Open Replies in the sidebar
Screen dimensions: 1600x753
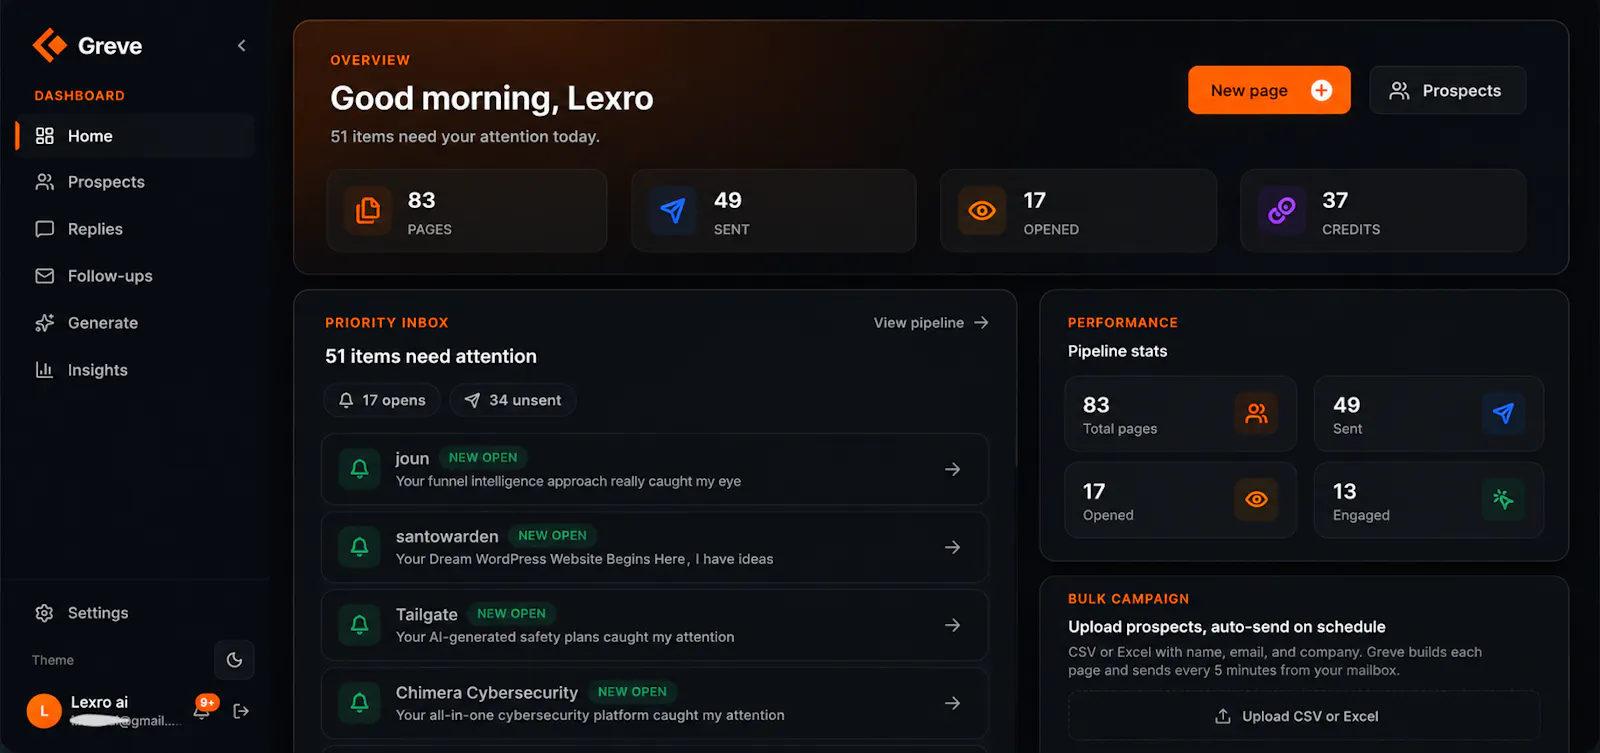tap(136, 229)
